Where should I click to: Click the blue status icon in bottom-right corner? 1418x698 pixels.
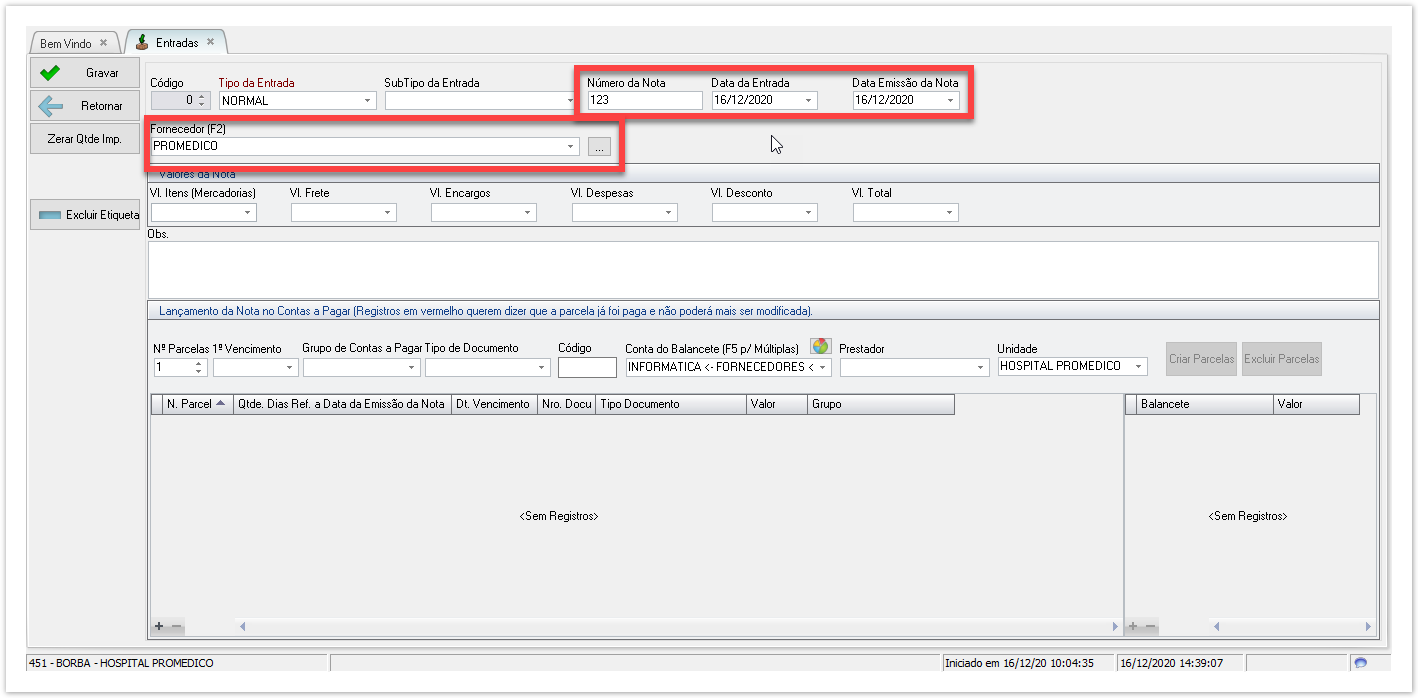point(1359,662)
